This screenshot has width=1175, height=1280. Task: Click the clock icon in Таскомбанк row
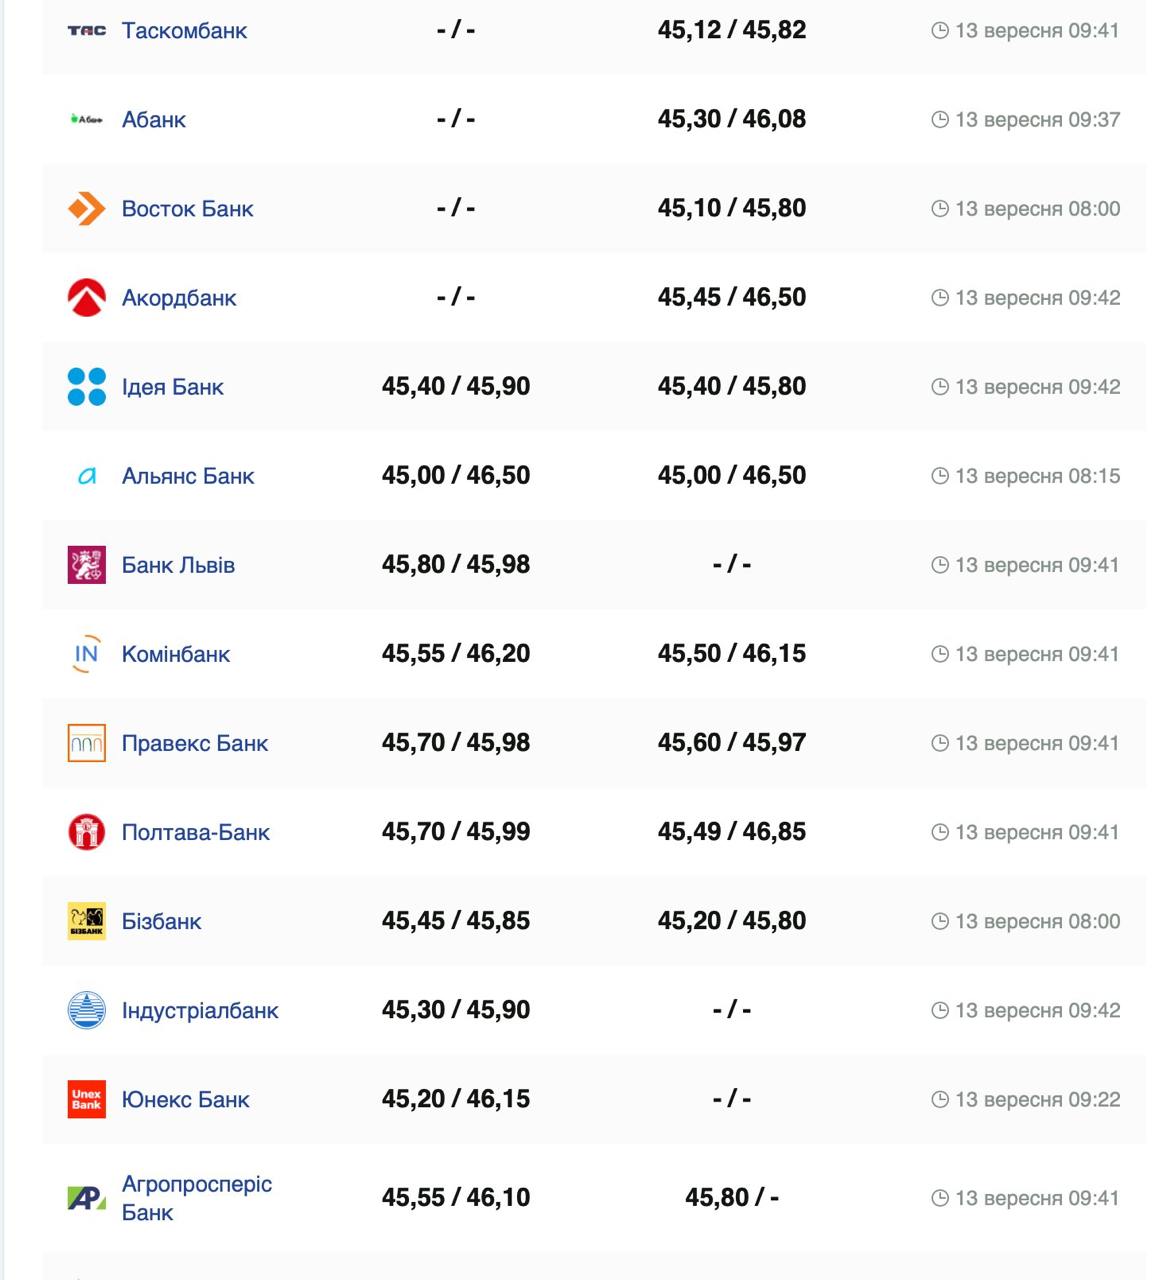pos(939,31)
